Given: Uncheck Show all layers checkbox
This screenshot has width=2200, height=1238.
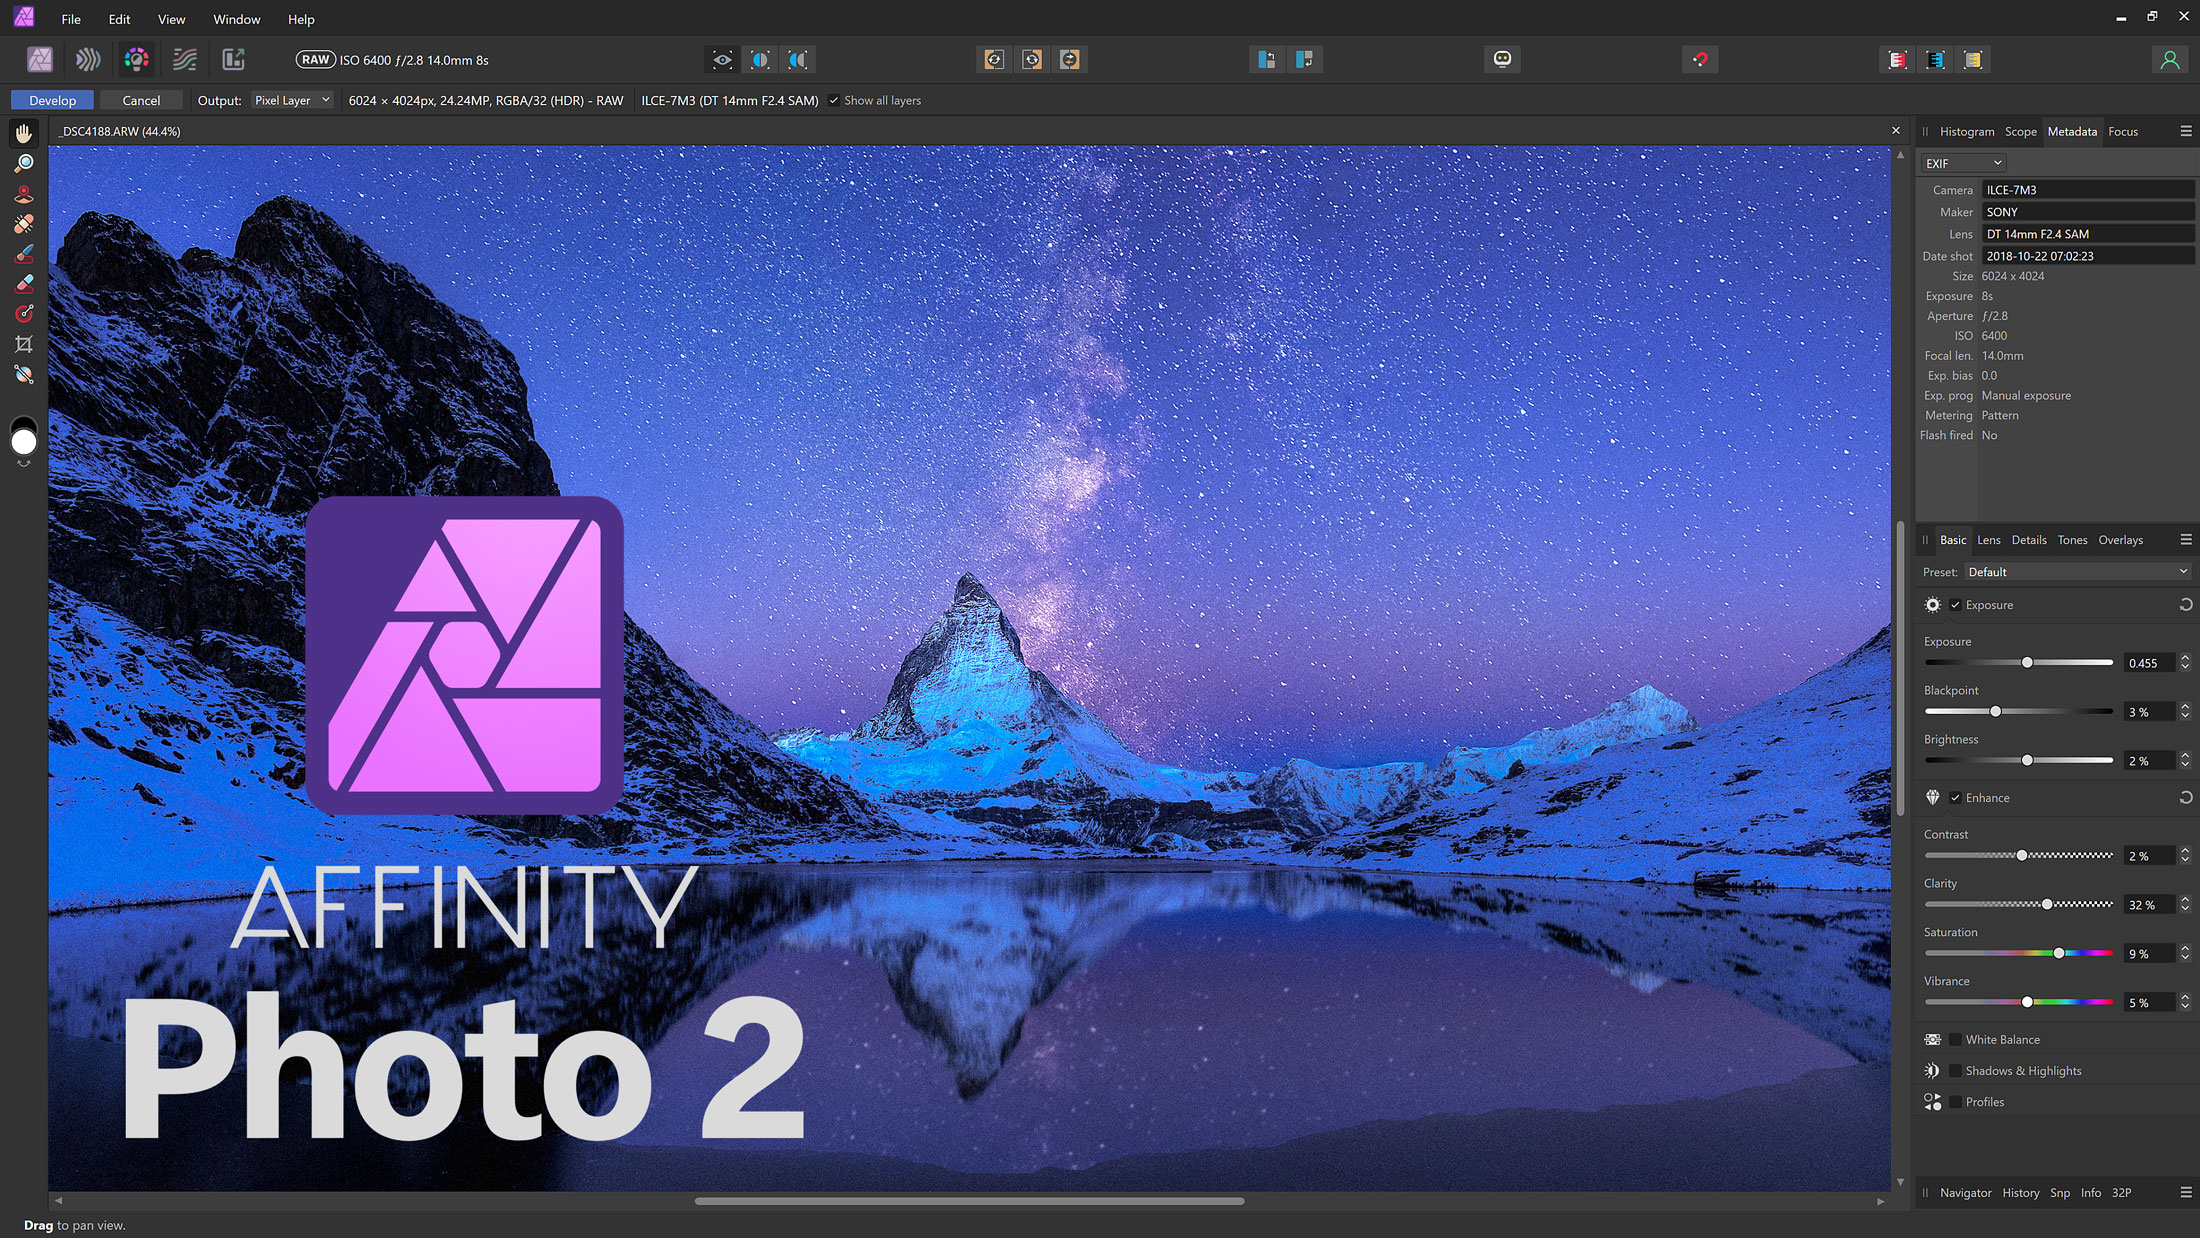Looking at the screenshot, I should click(x=834, y=101).
